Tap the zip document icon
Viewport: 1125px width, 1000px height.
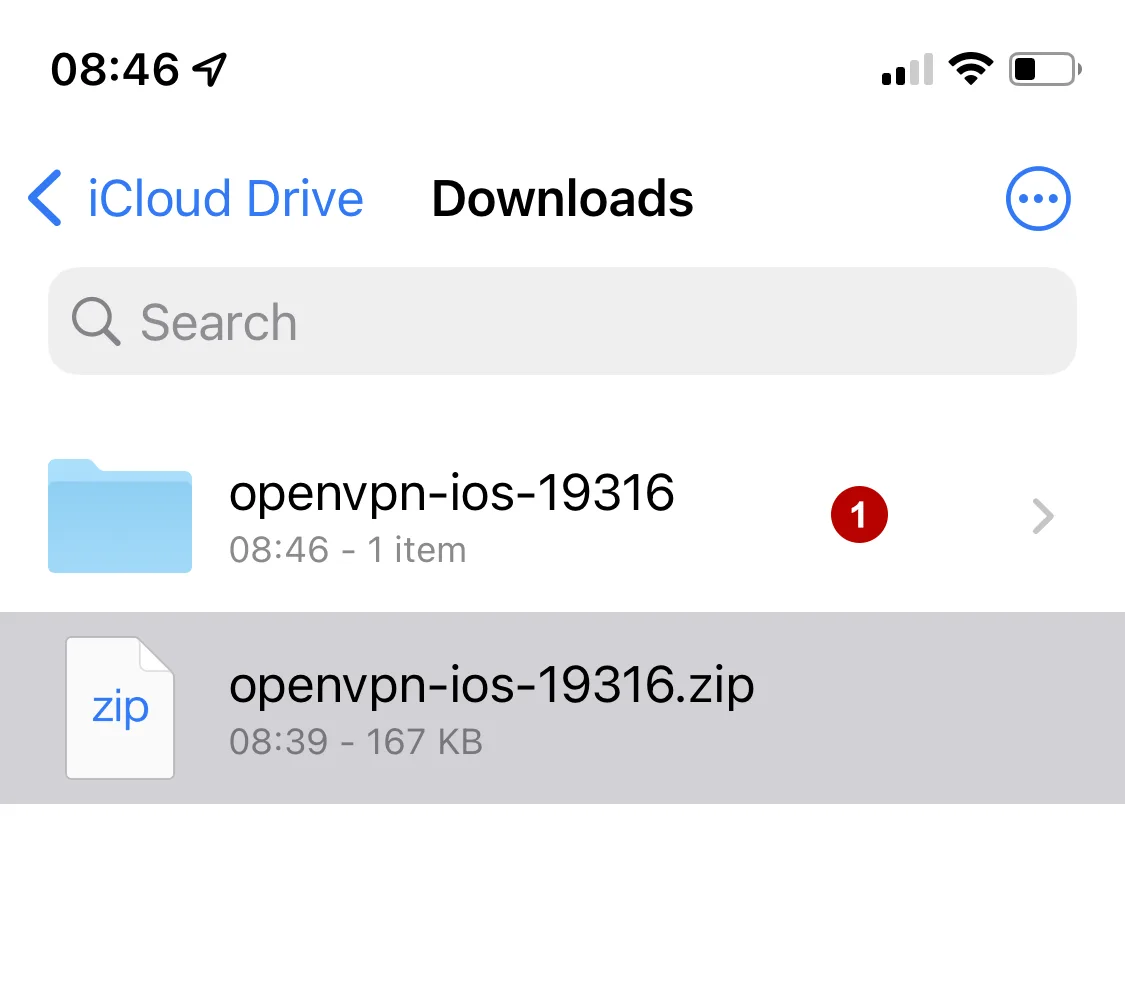[x=119, y=707]
